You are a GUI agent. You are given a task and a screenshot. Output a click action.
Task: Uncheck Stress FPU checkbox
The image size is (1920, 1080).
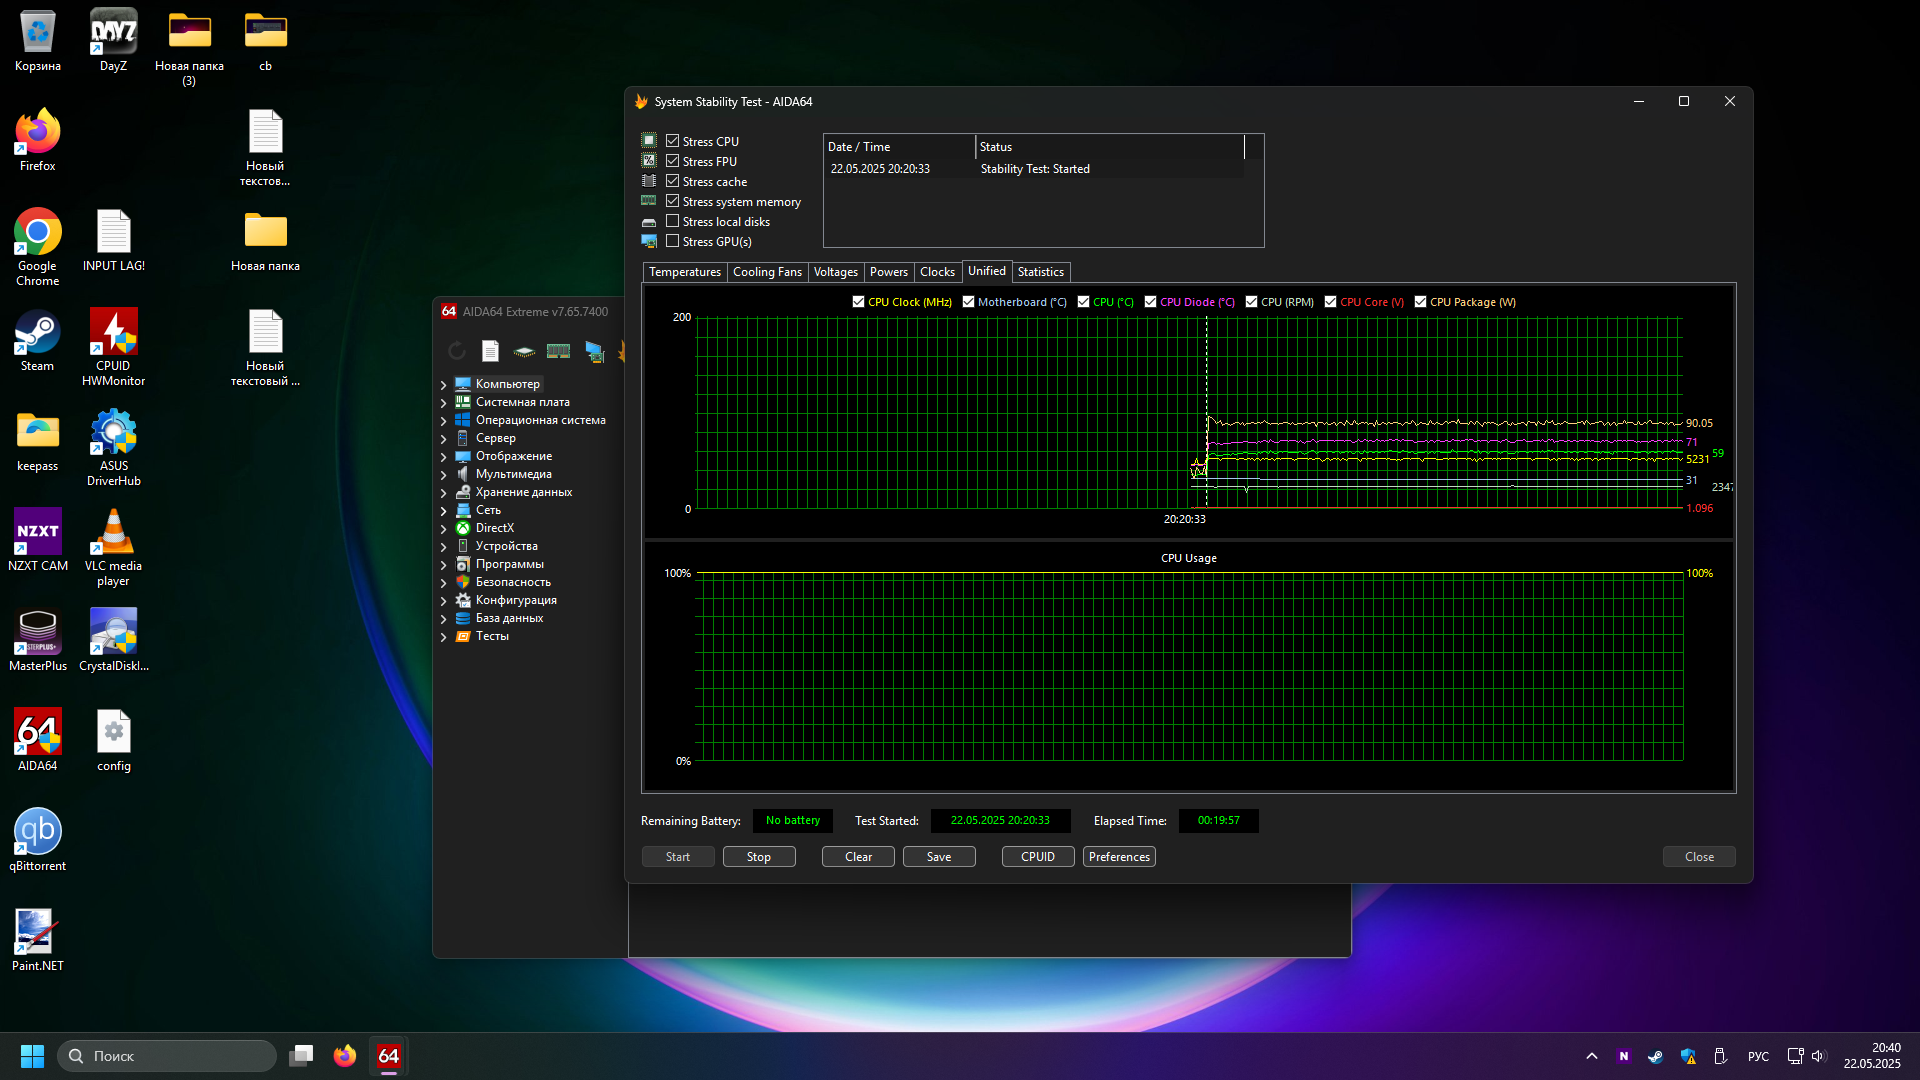(x=673, y=161)
